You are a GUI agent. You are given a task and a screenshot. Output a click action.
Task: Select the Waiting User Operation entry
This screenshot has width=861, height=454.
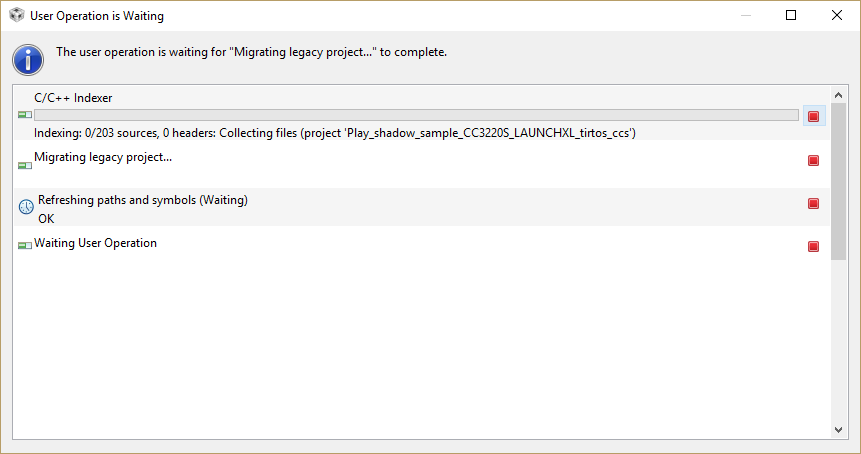(x=95, y=243)
